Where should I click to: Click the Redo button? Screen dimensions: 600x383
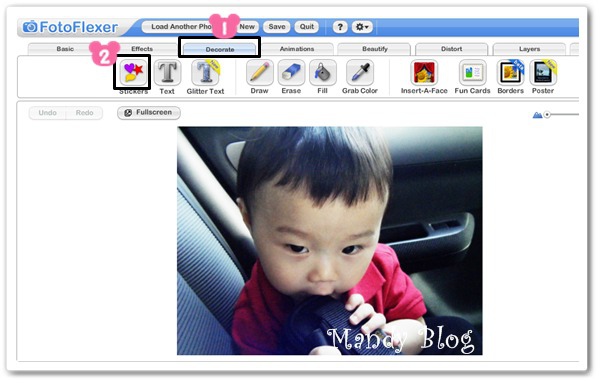click(85, 113)
